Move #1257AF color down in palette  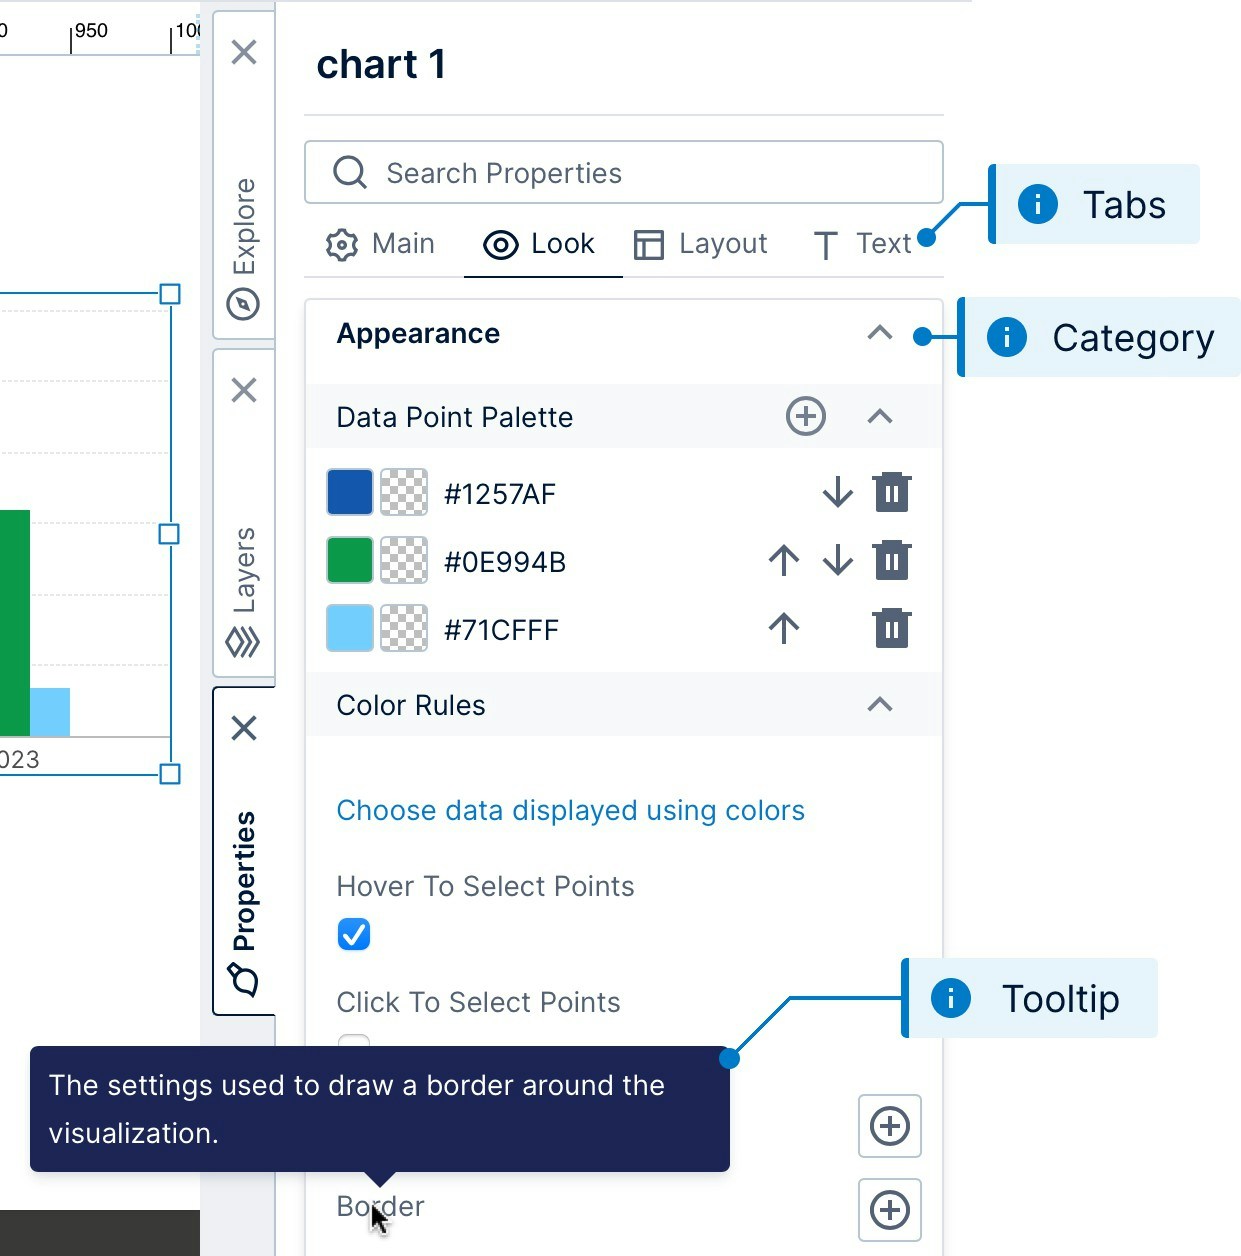(x=838, y=493)
